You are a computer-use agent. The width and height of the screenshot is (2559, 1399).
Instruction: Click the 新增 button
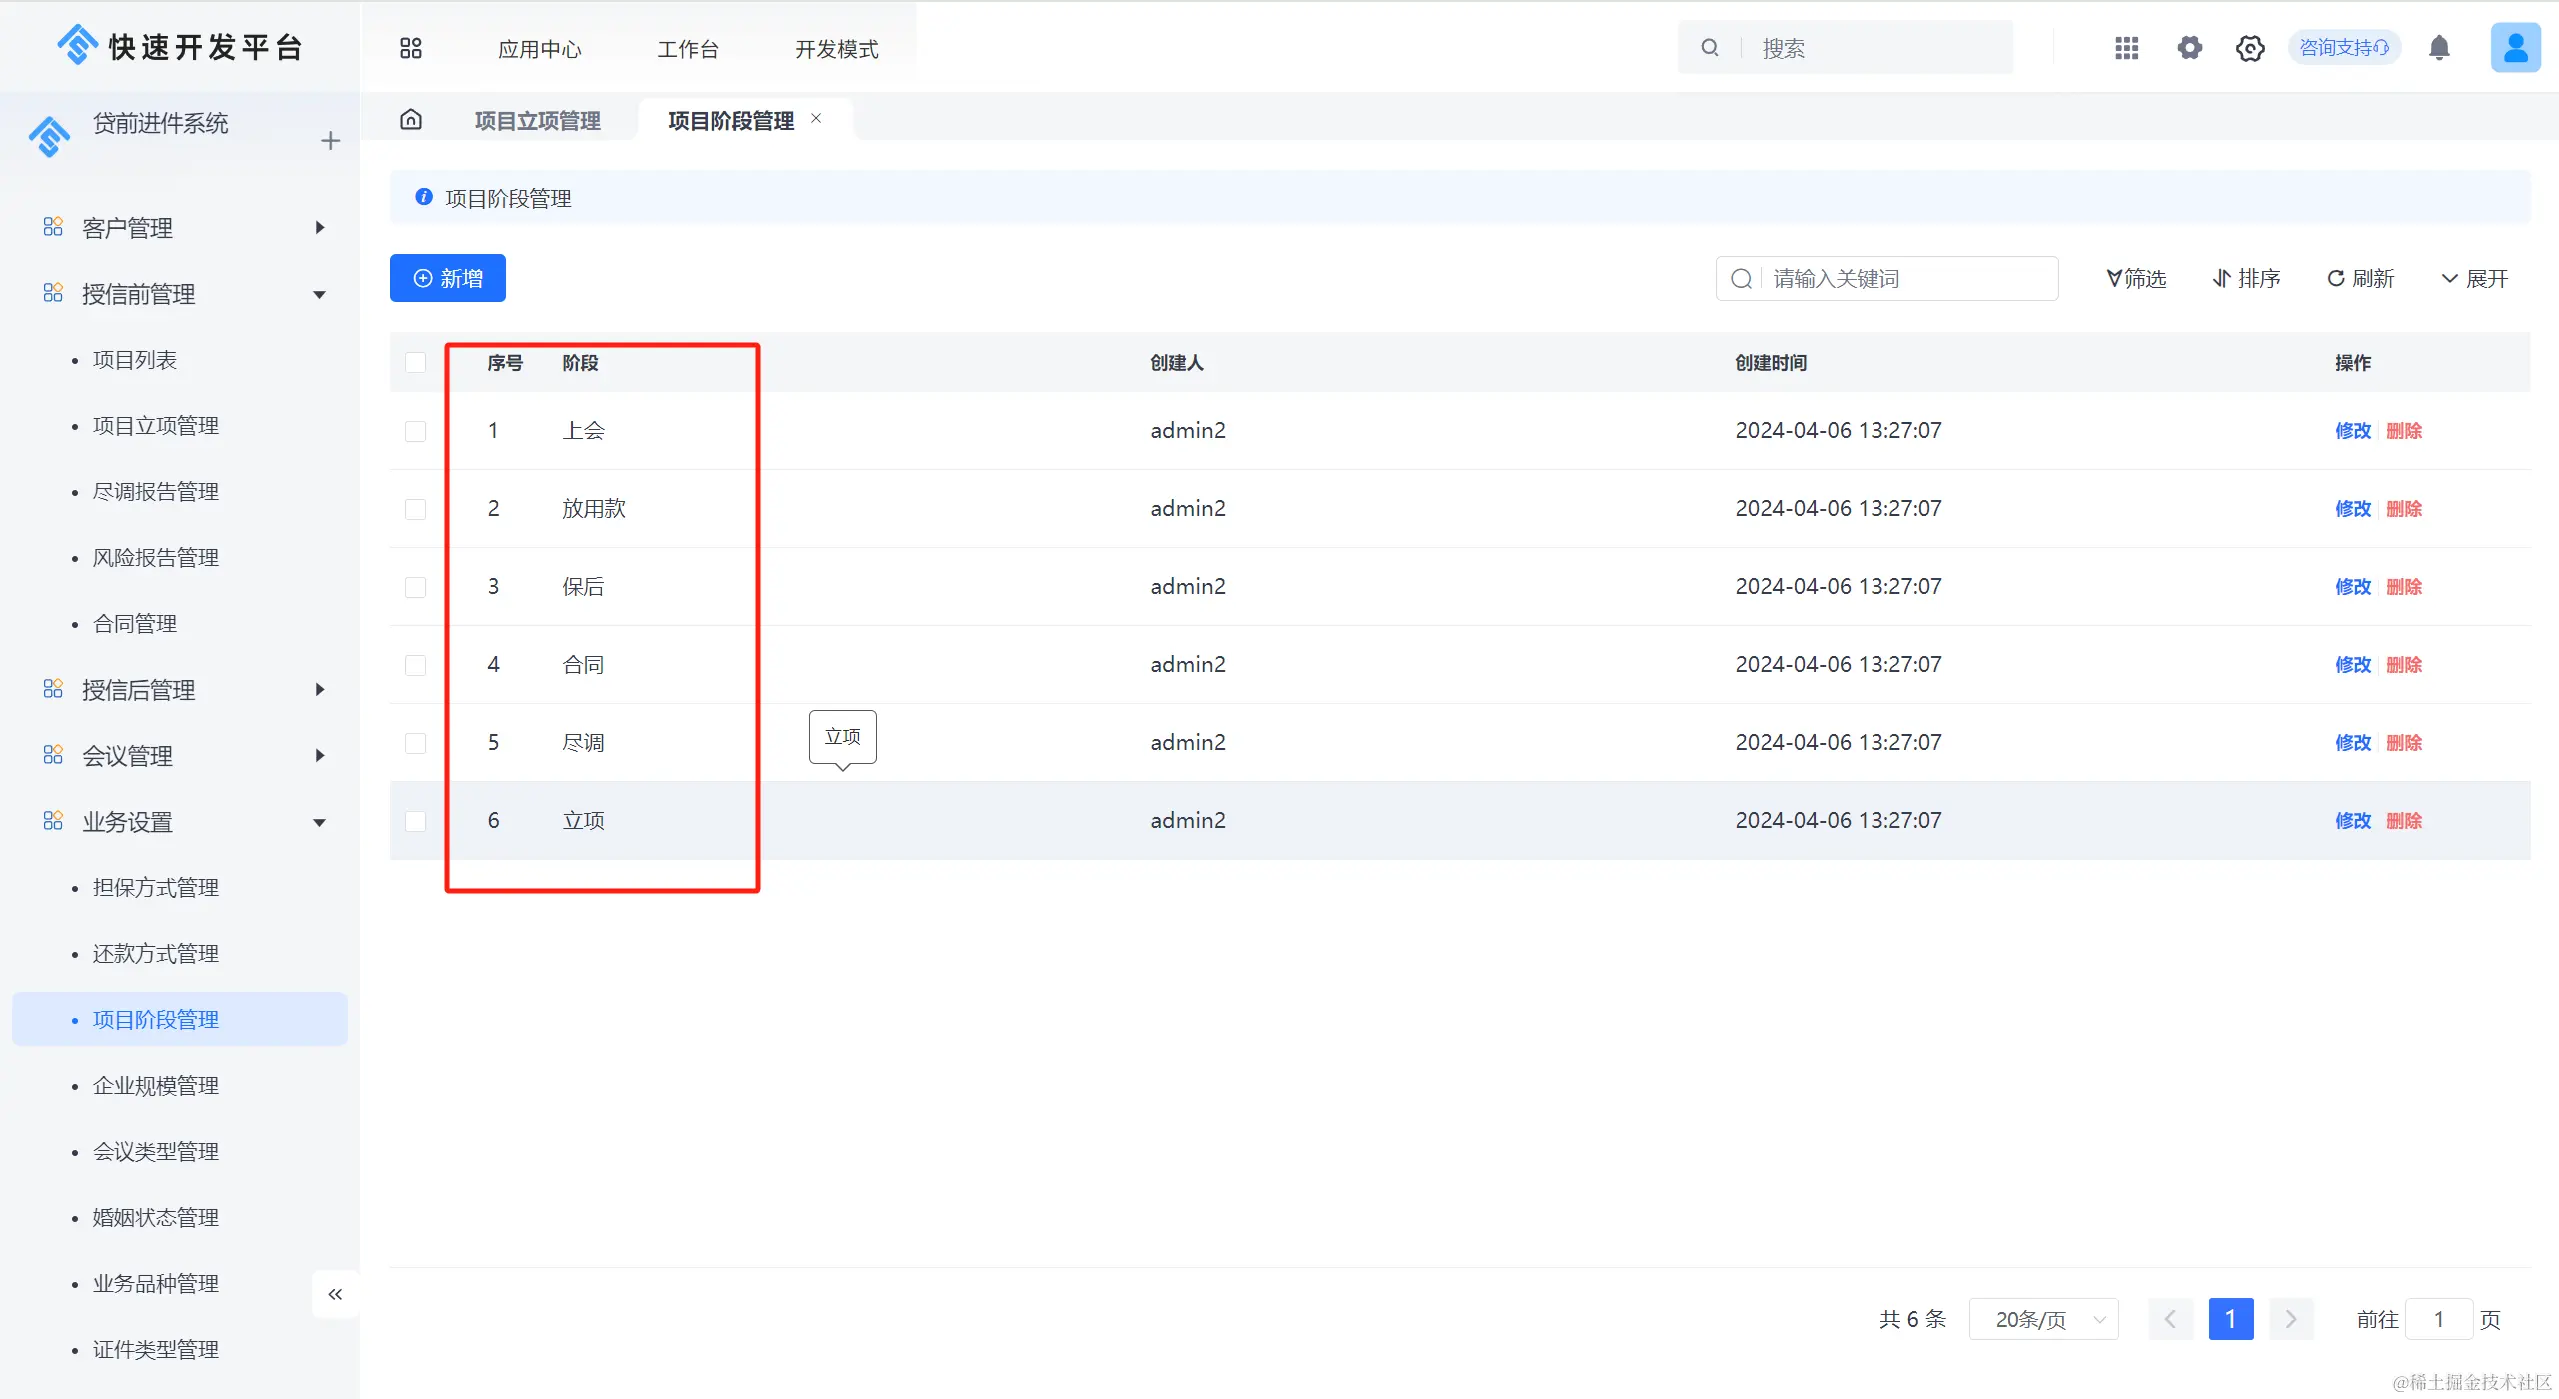(448, 278)
